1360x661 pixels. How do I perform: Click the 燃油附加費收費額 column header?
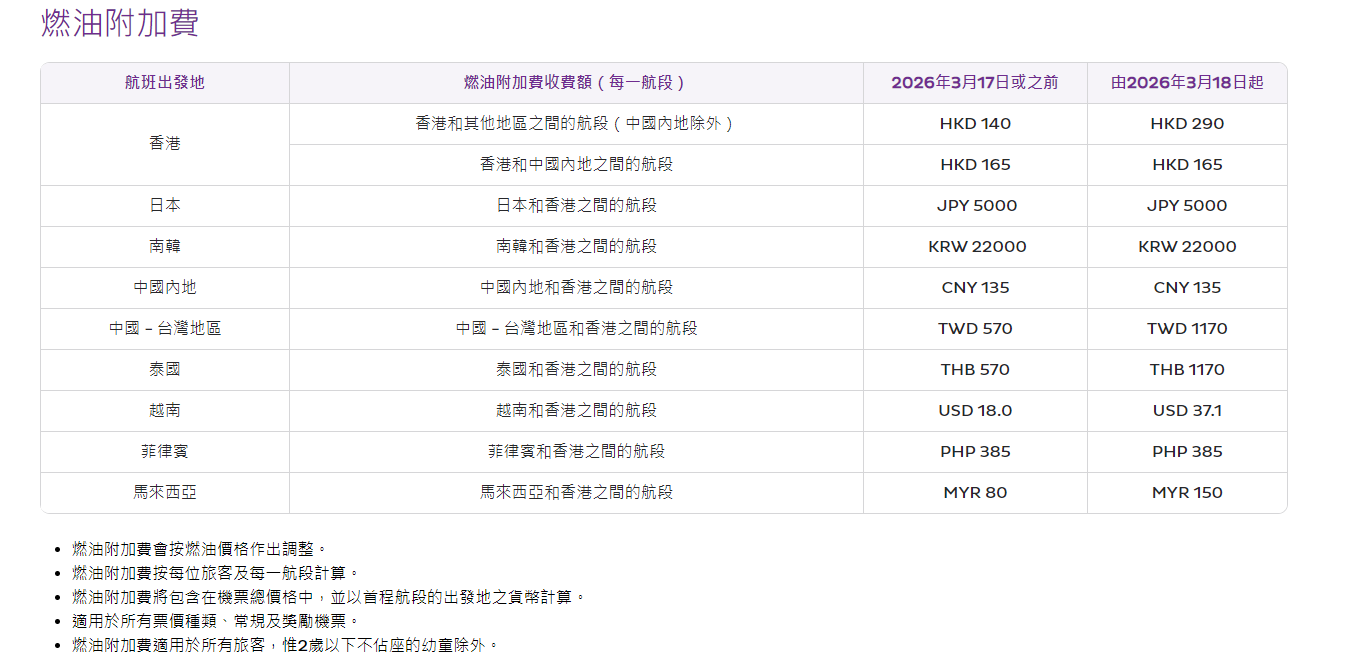coord(576,83)
